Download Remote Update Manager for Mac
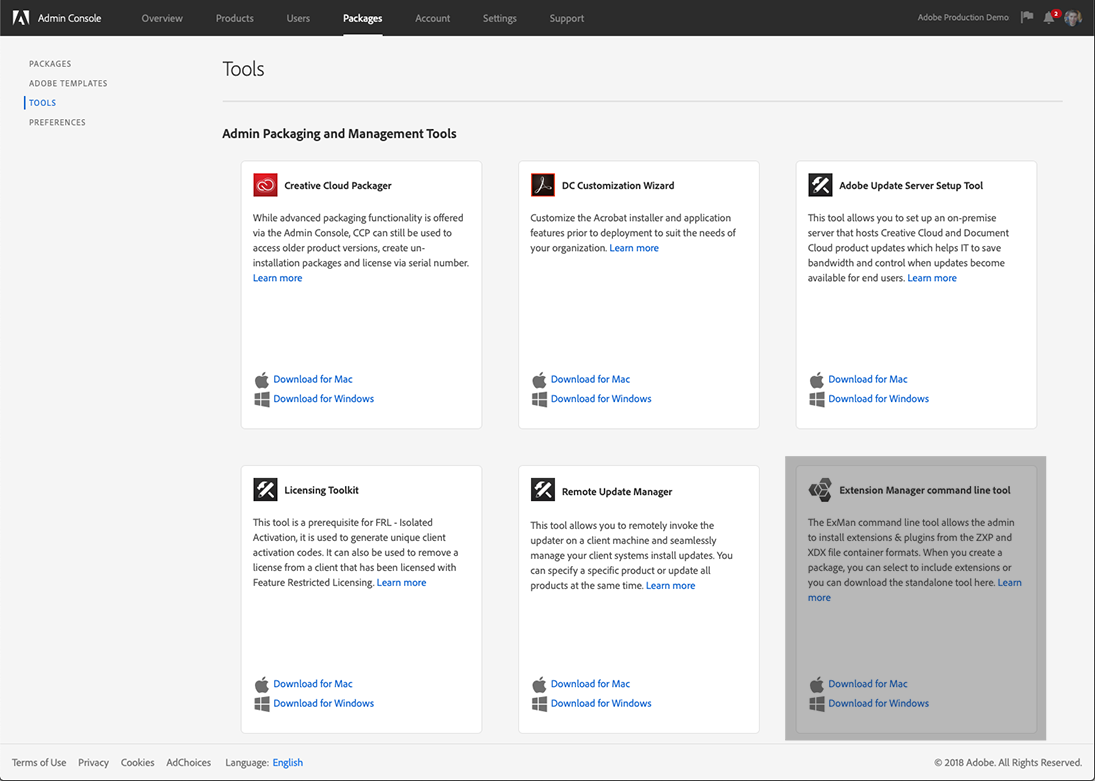 coord(590,684)
